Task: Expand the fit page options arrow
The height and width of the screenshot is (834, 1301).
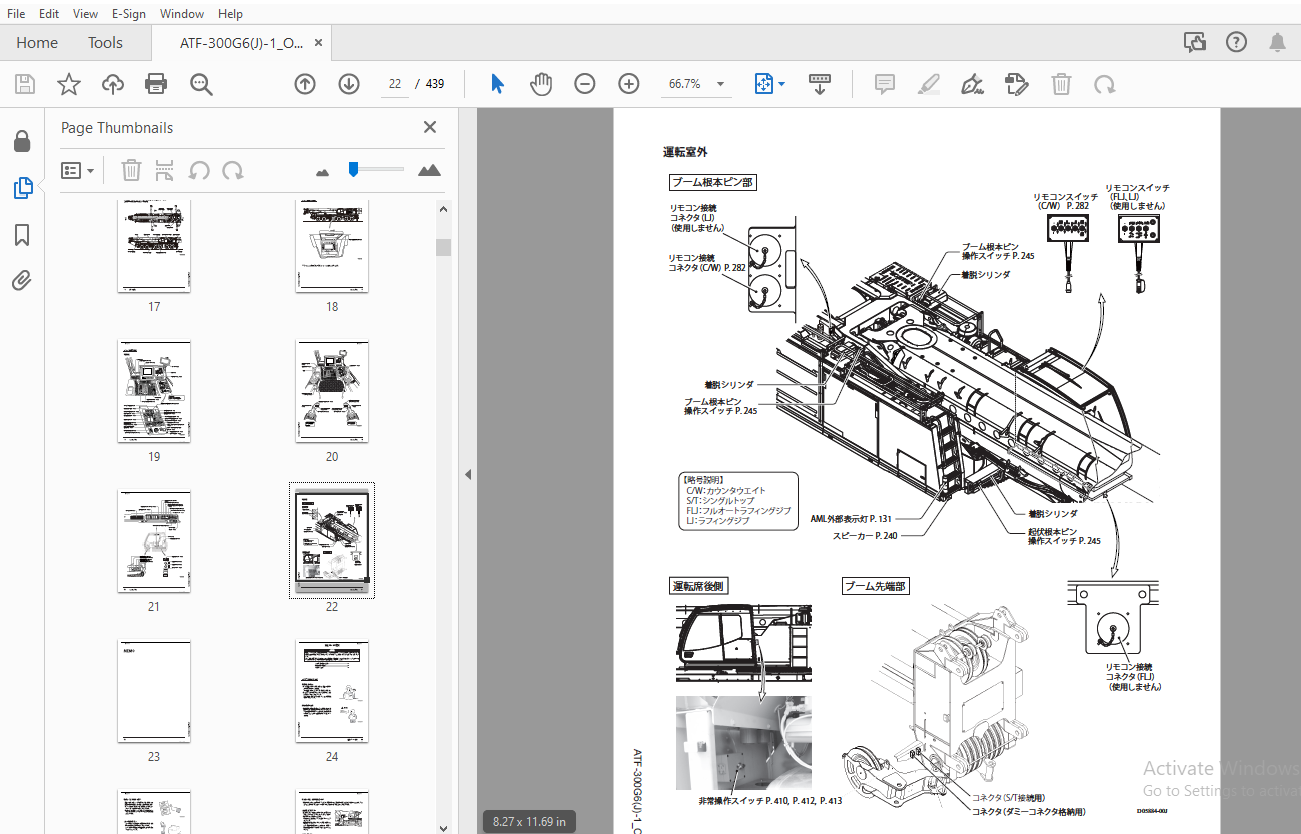Action: [782, 84]
